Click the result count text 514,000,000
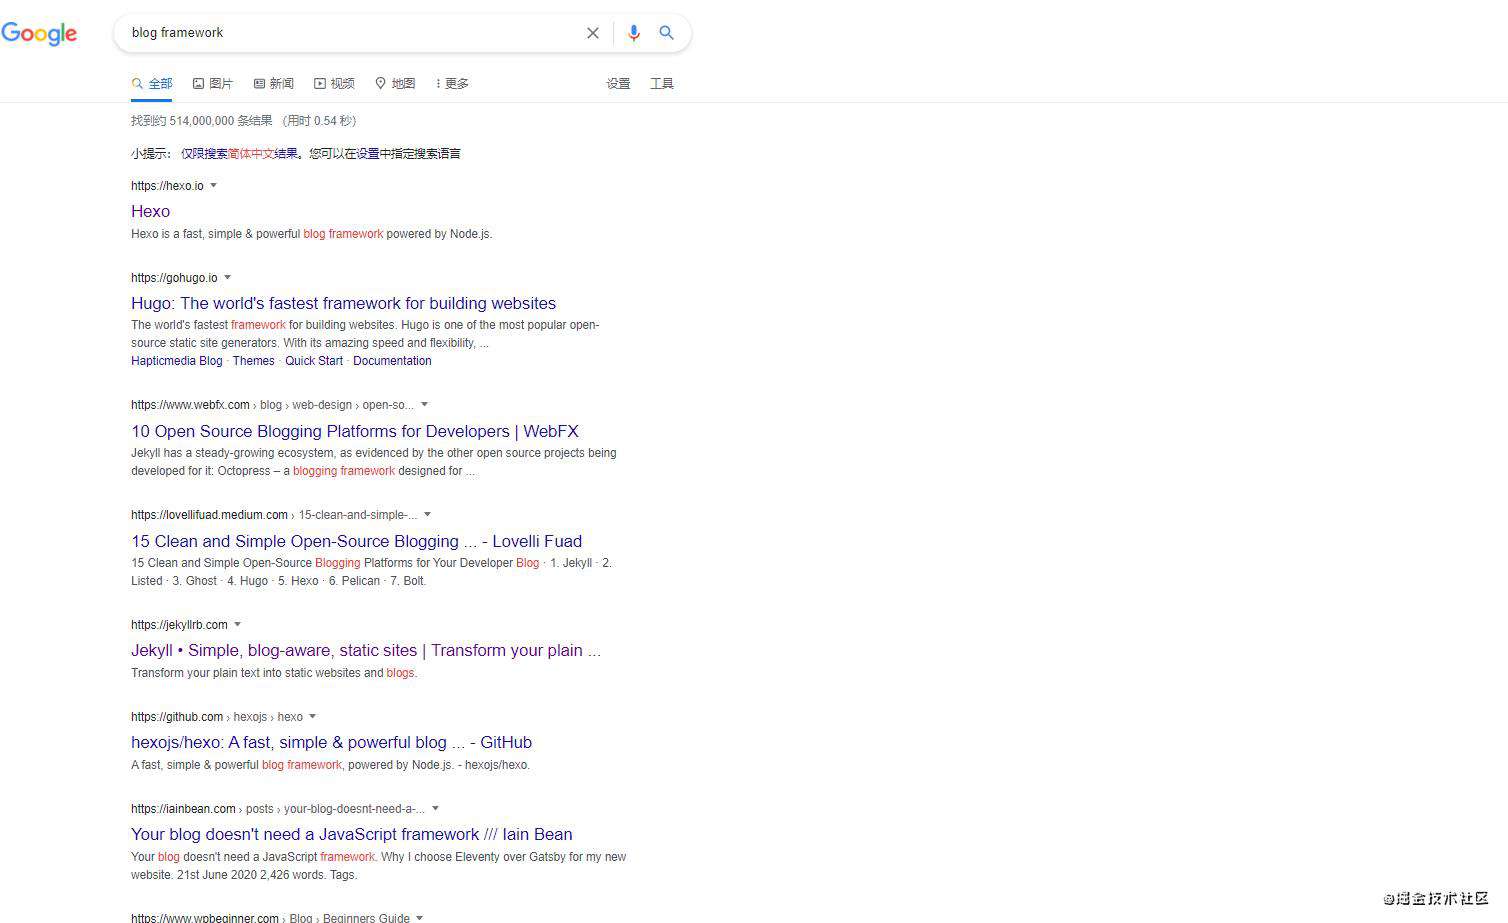The image size is (1508, 923). pos(201,121)
